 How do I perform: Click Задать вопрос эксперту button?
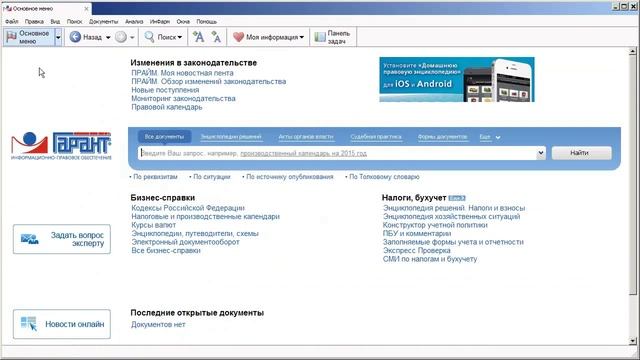tap(62, 239)
